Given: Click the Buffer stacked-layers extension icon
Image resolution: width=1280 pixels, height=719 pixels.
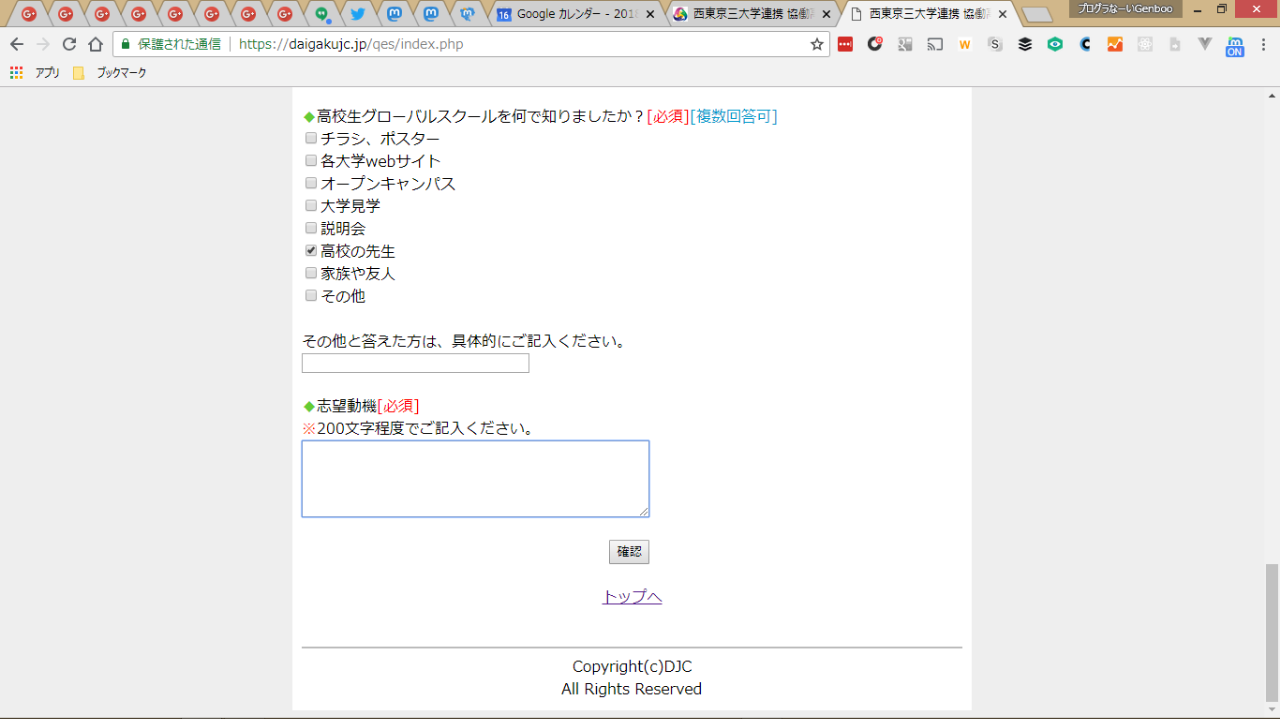Looking at the screenshot, I should 1025,44.
